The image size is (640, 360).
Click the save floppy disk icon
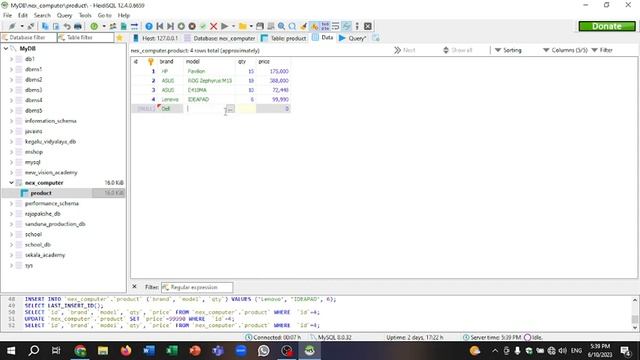[x=260, y=26]
